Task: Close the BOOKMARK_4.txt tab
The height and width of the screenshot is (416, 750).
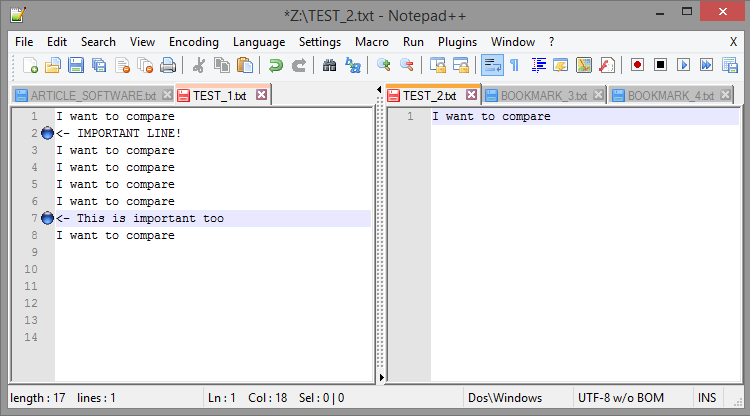Action: [725, 95]
